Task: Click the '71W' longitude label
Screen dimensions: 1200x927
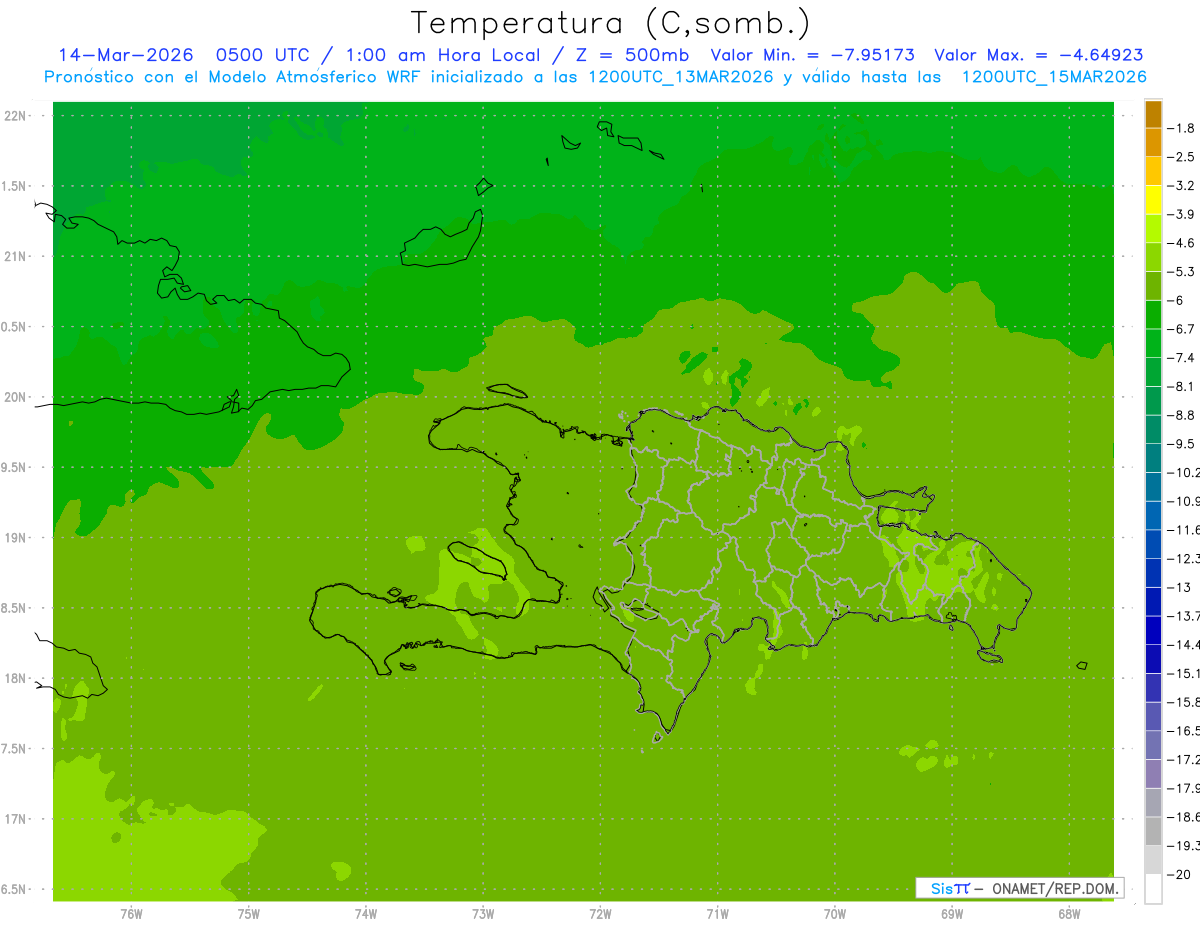Action: 717,914
